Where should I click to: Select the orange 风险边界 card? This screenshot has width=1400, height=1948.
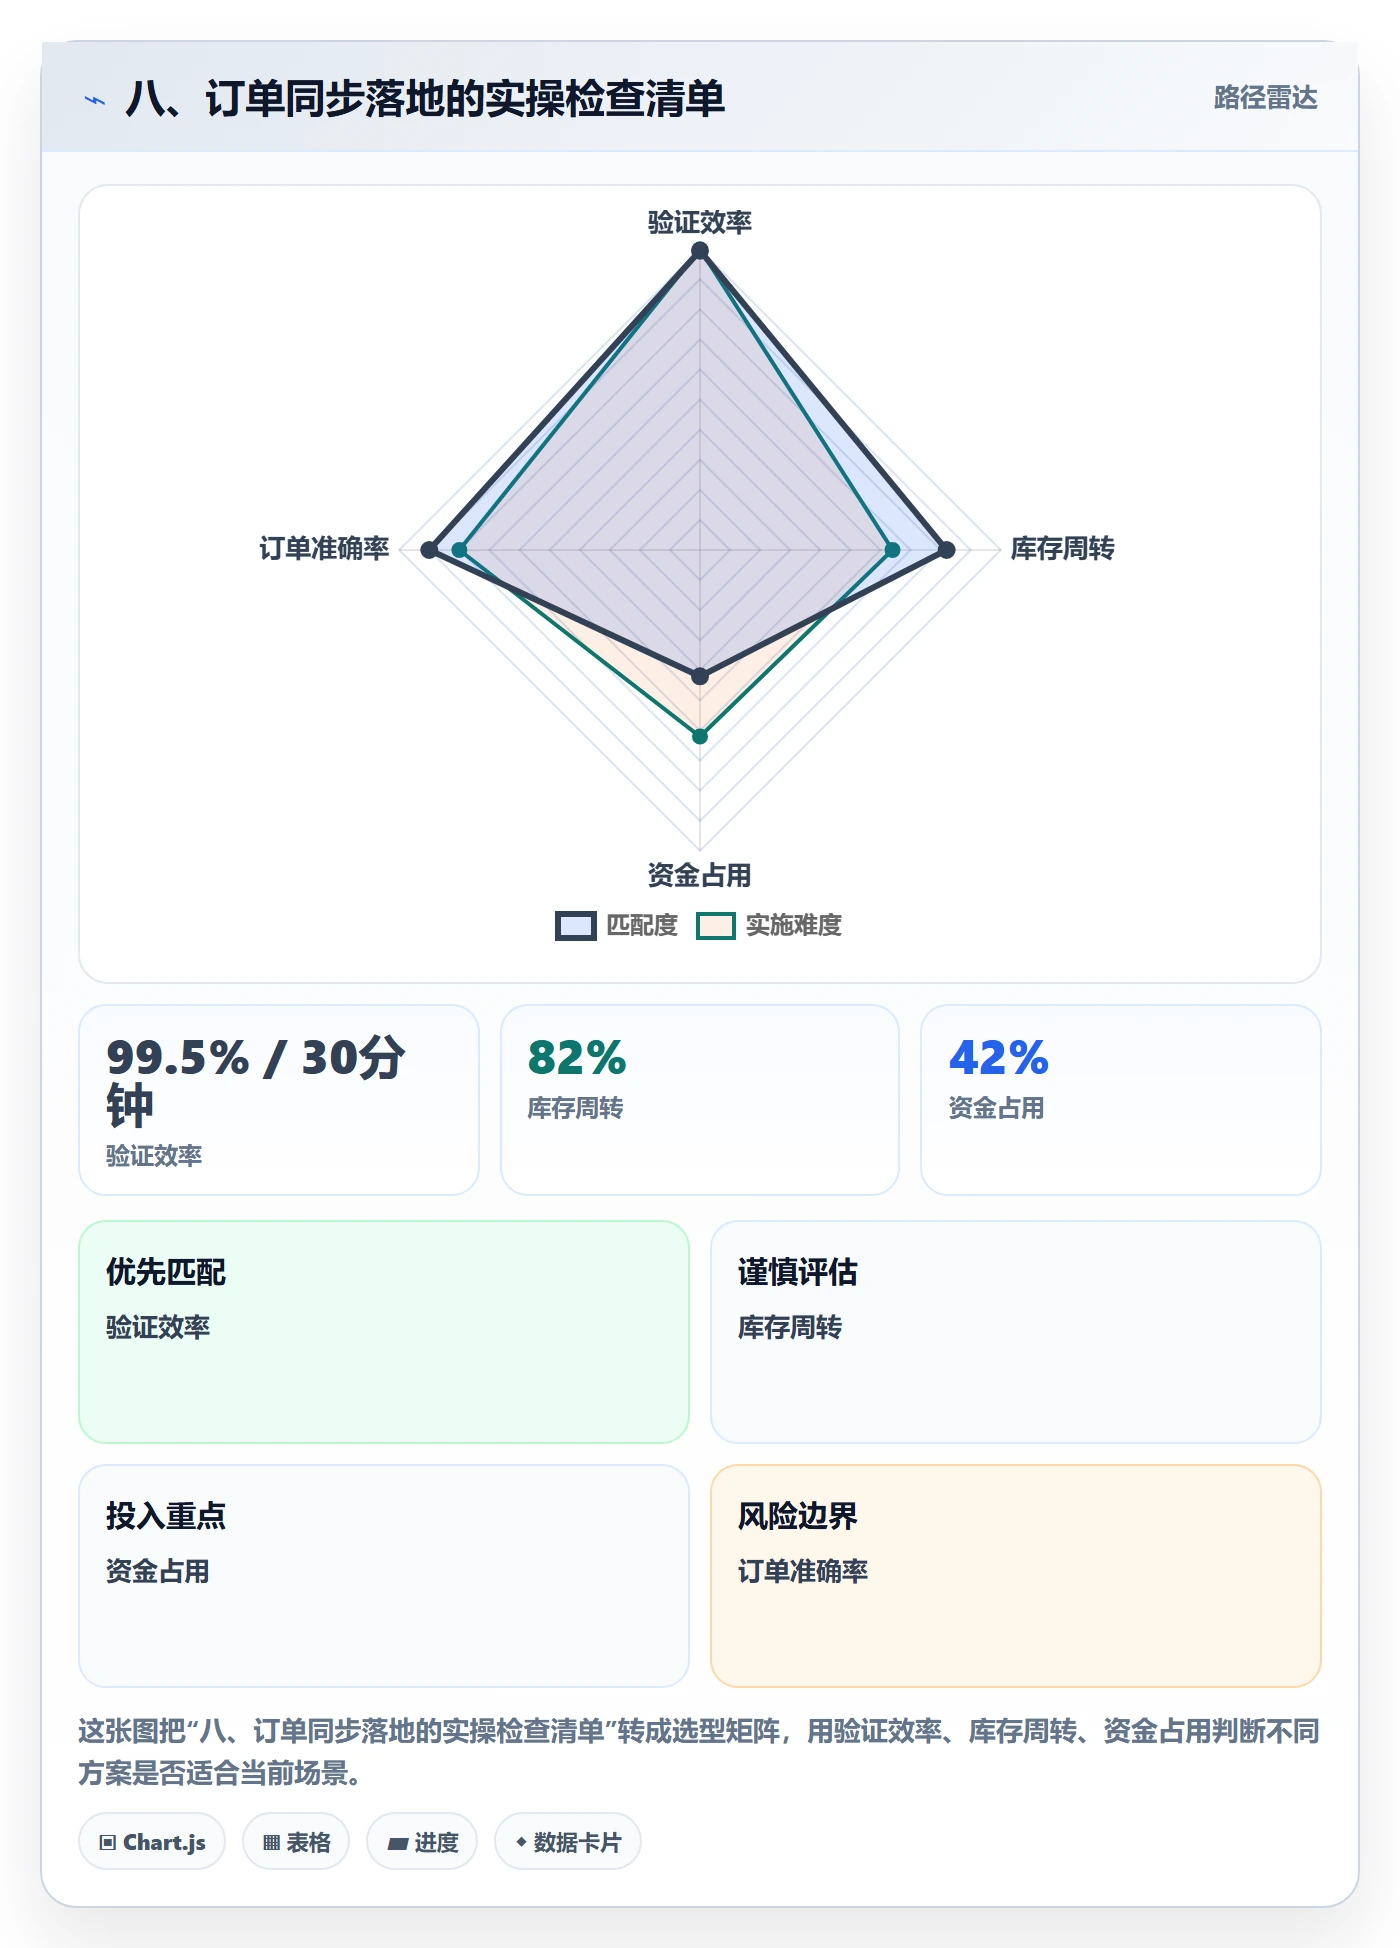[x=1016, y=1576]
